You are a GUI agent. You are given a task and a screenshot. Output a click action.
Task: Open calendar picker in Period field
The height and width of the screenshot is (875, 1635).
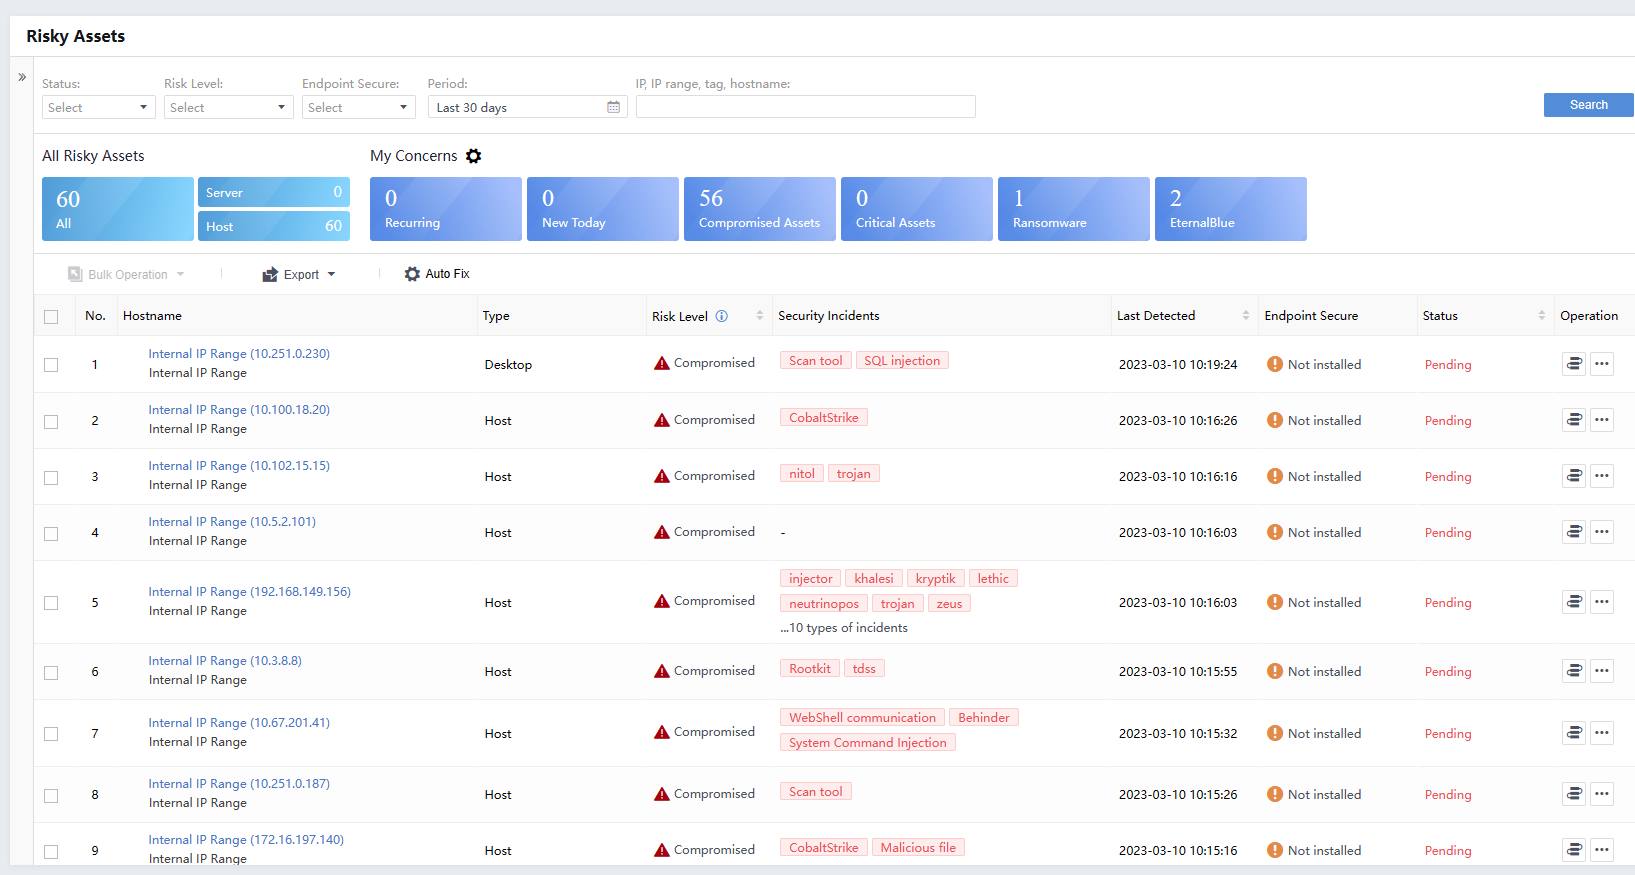point(613,107)
